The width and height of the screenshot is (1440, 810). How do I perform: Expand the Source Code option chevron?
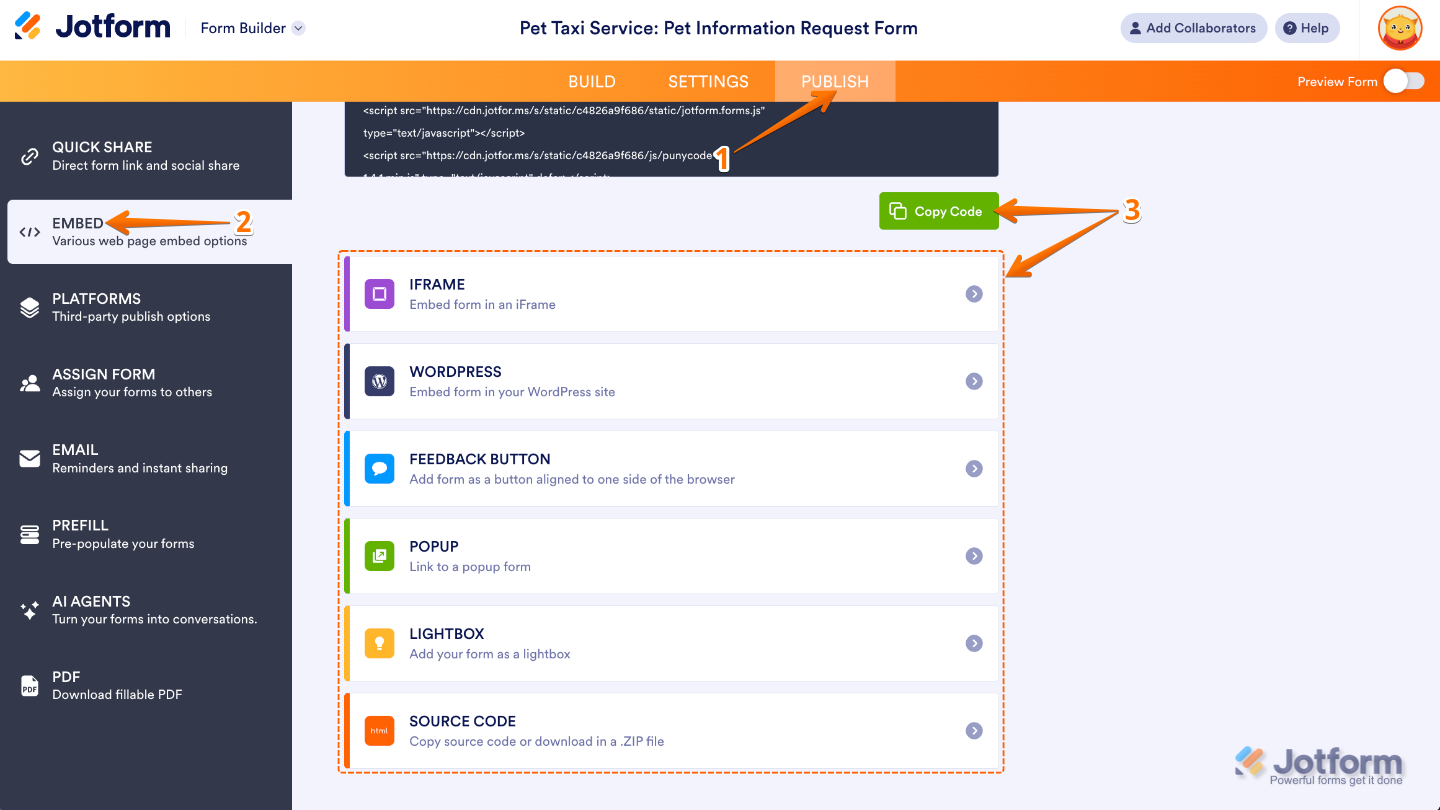pyautogui.click(x=973, y=730)
